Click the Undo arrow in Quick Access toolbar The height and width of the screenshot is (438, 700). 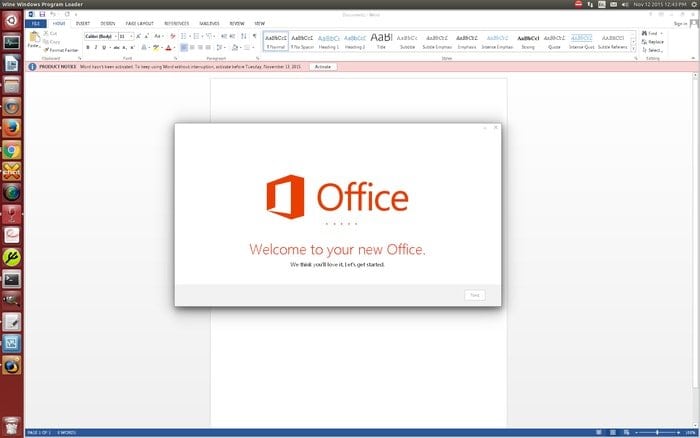(x=53, y=14)
